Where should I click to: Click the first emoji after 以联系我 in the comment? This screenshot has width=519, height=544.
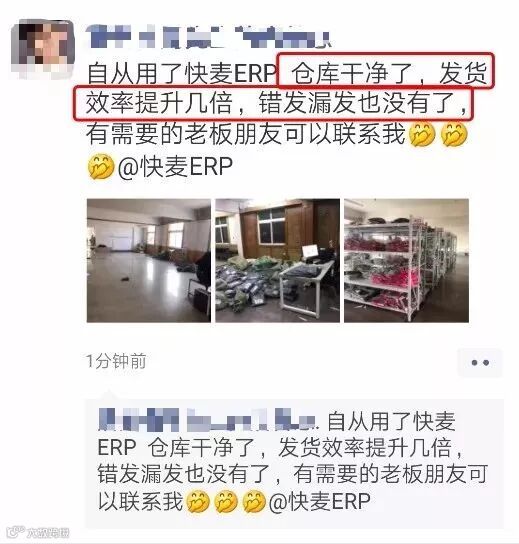point(198,502)
